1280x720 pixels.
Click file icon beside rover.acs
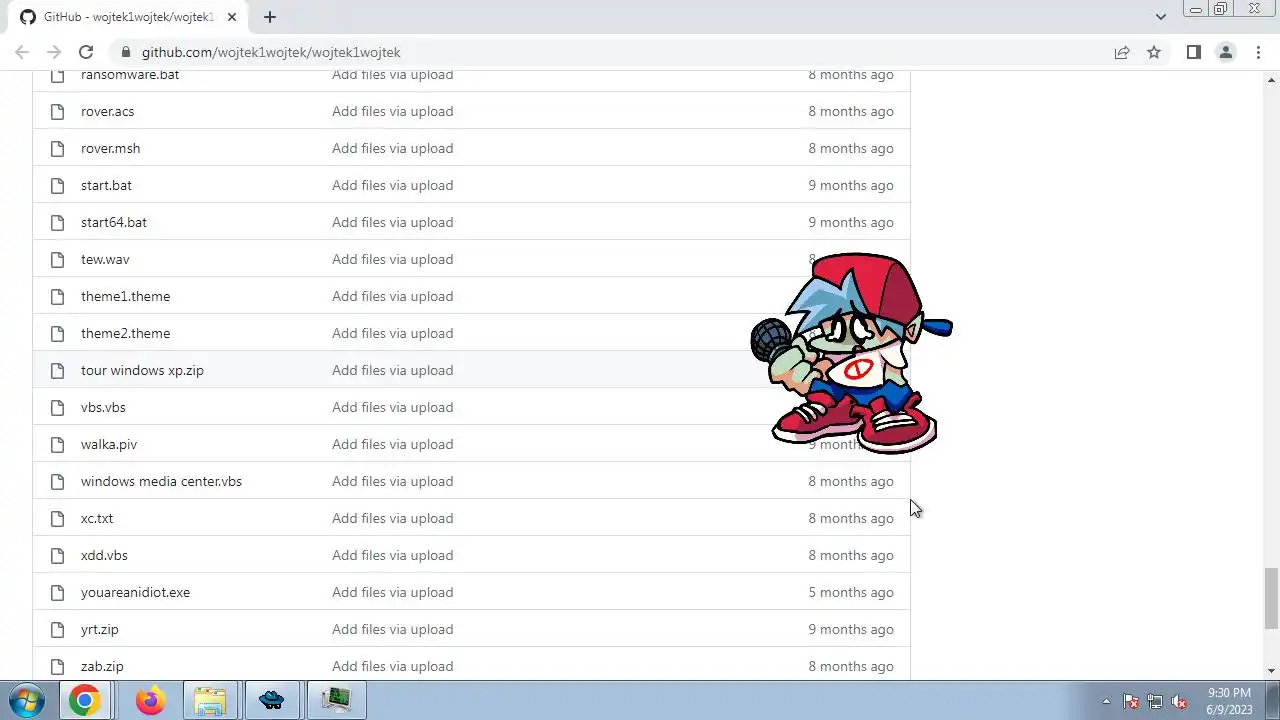click(57, 111)
